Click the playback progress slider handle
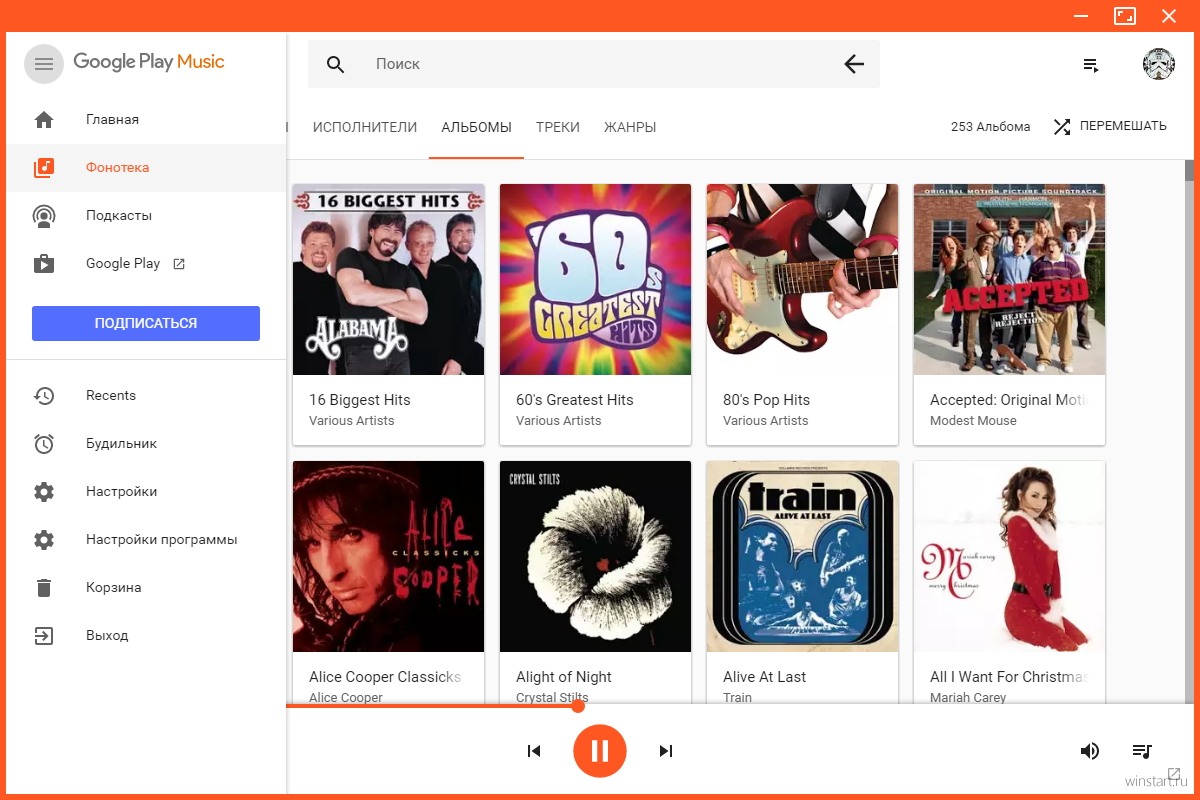Viewport: 1200px width, 800px height. 578,706
